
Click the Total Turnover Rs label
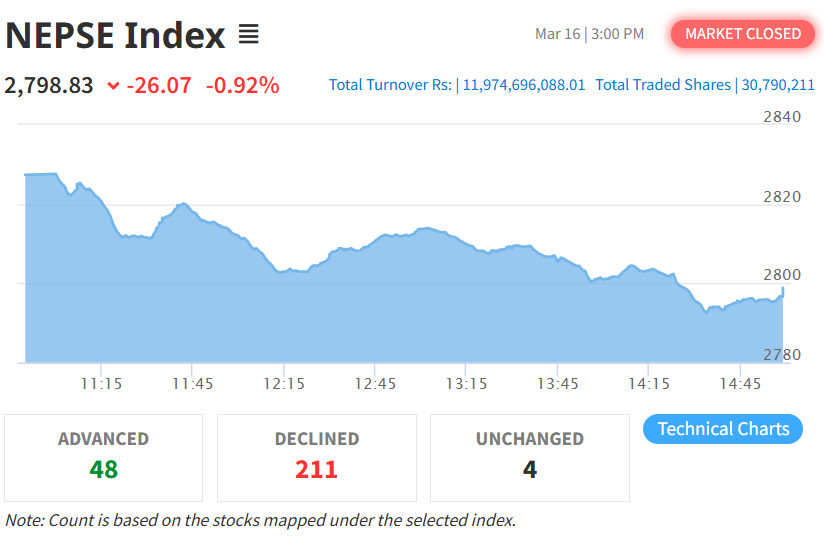tap(390, 85)
